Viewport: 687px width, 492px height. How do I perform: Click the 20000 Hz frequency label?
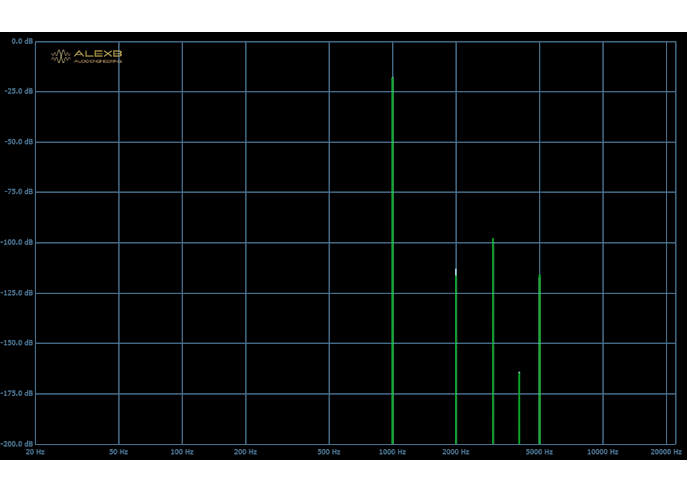(x=666, y=452)
